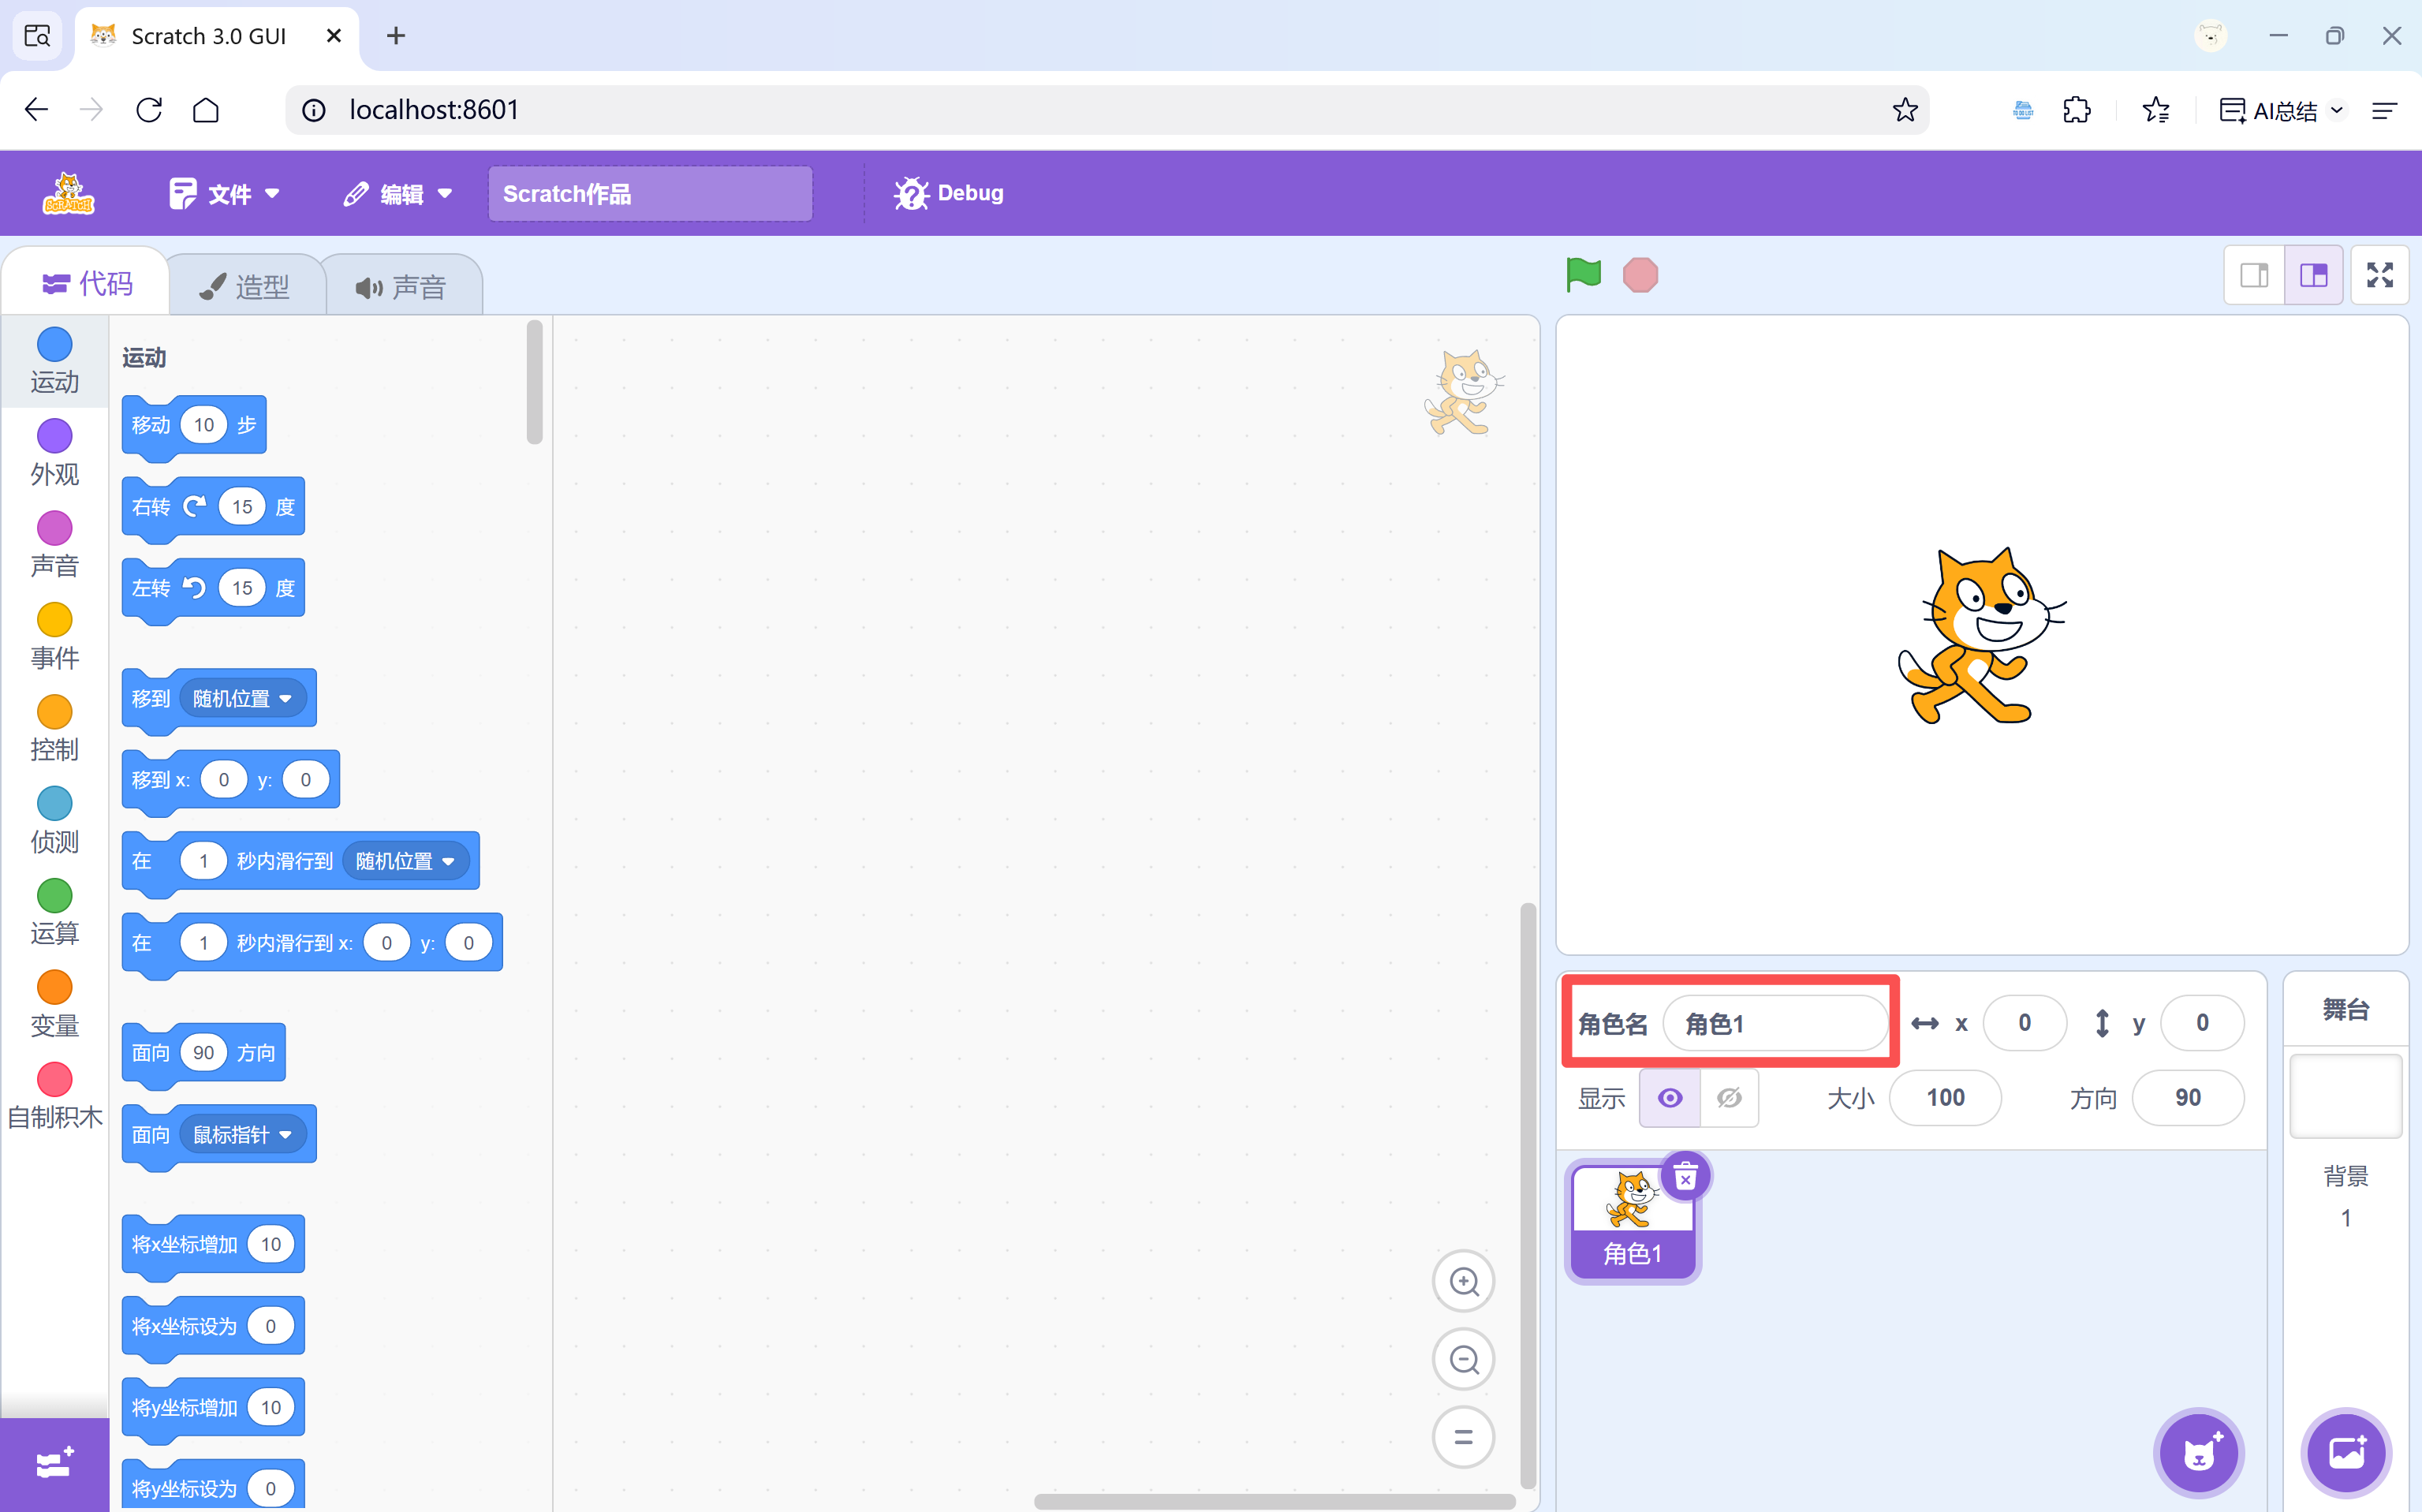The width and height of the screenshot is (2422, 1512).
Task: Delete sprite 角色1 with trash icon
Action: pyautogui.click(x=1685, y=1177)
